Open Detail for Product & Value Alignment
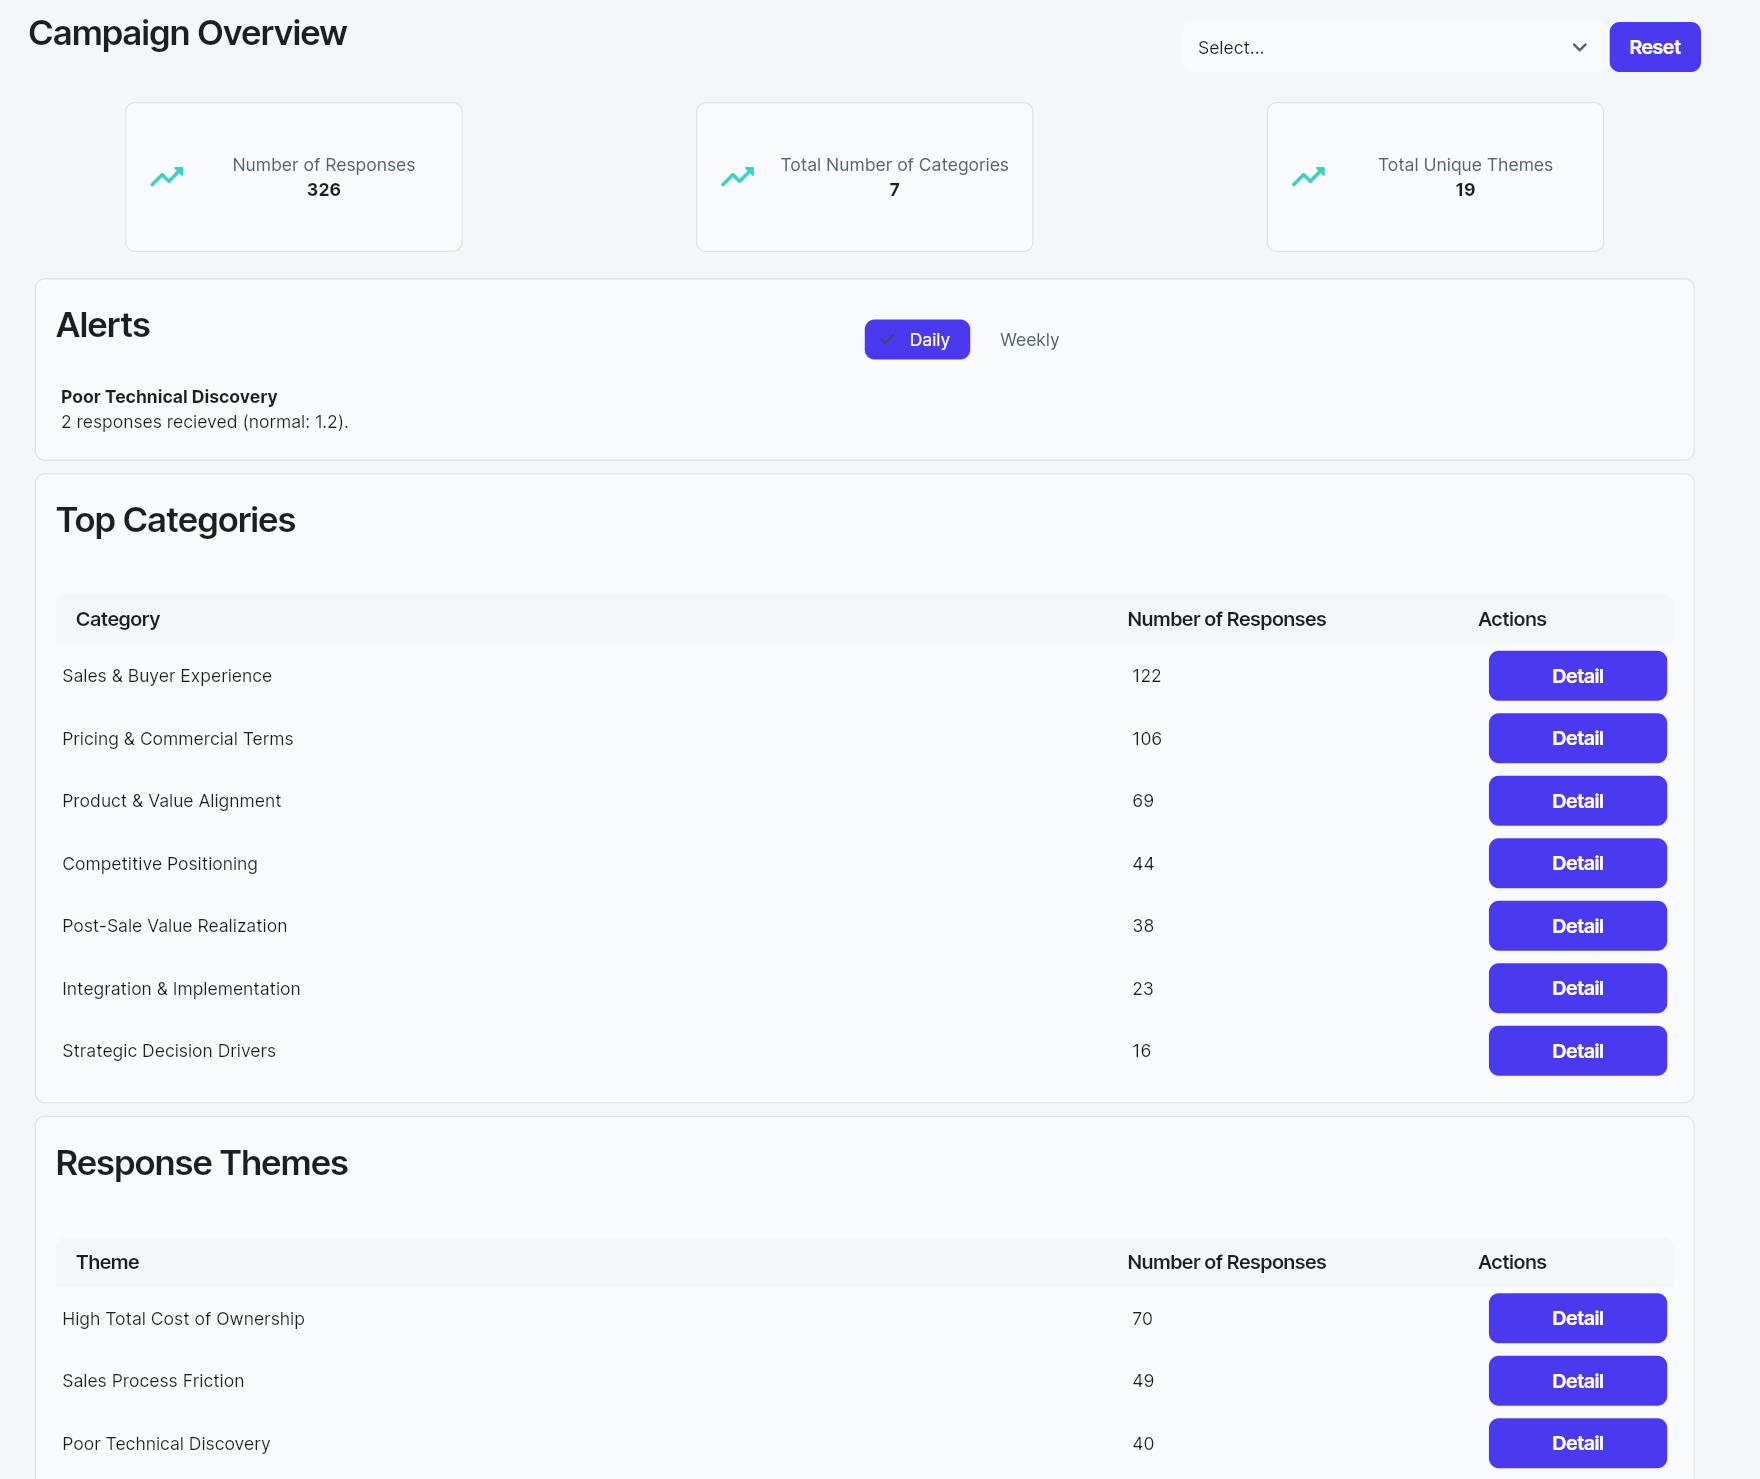Screen dimensions: 1760x1479 (x=1577, y=800)
